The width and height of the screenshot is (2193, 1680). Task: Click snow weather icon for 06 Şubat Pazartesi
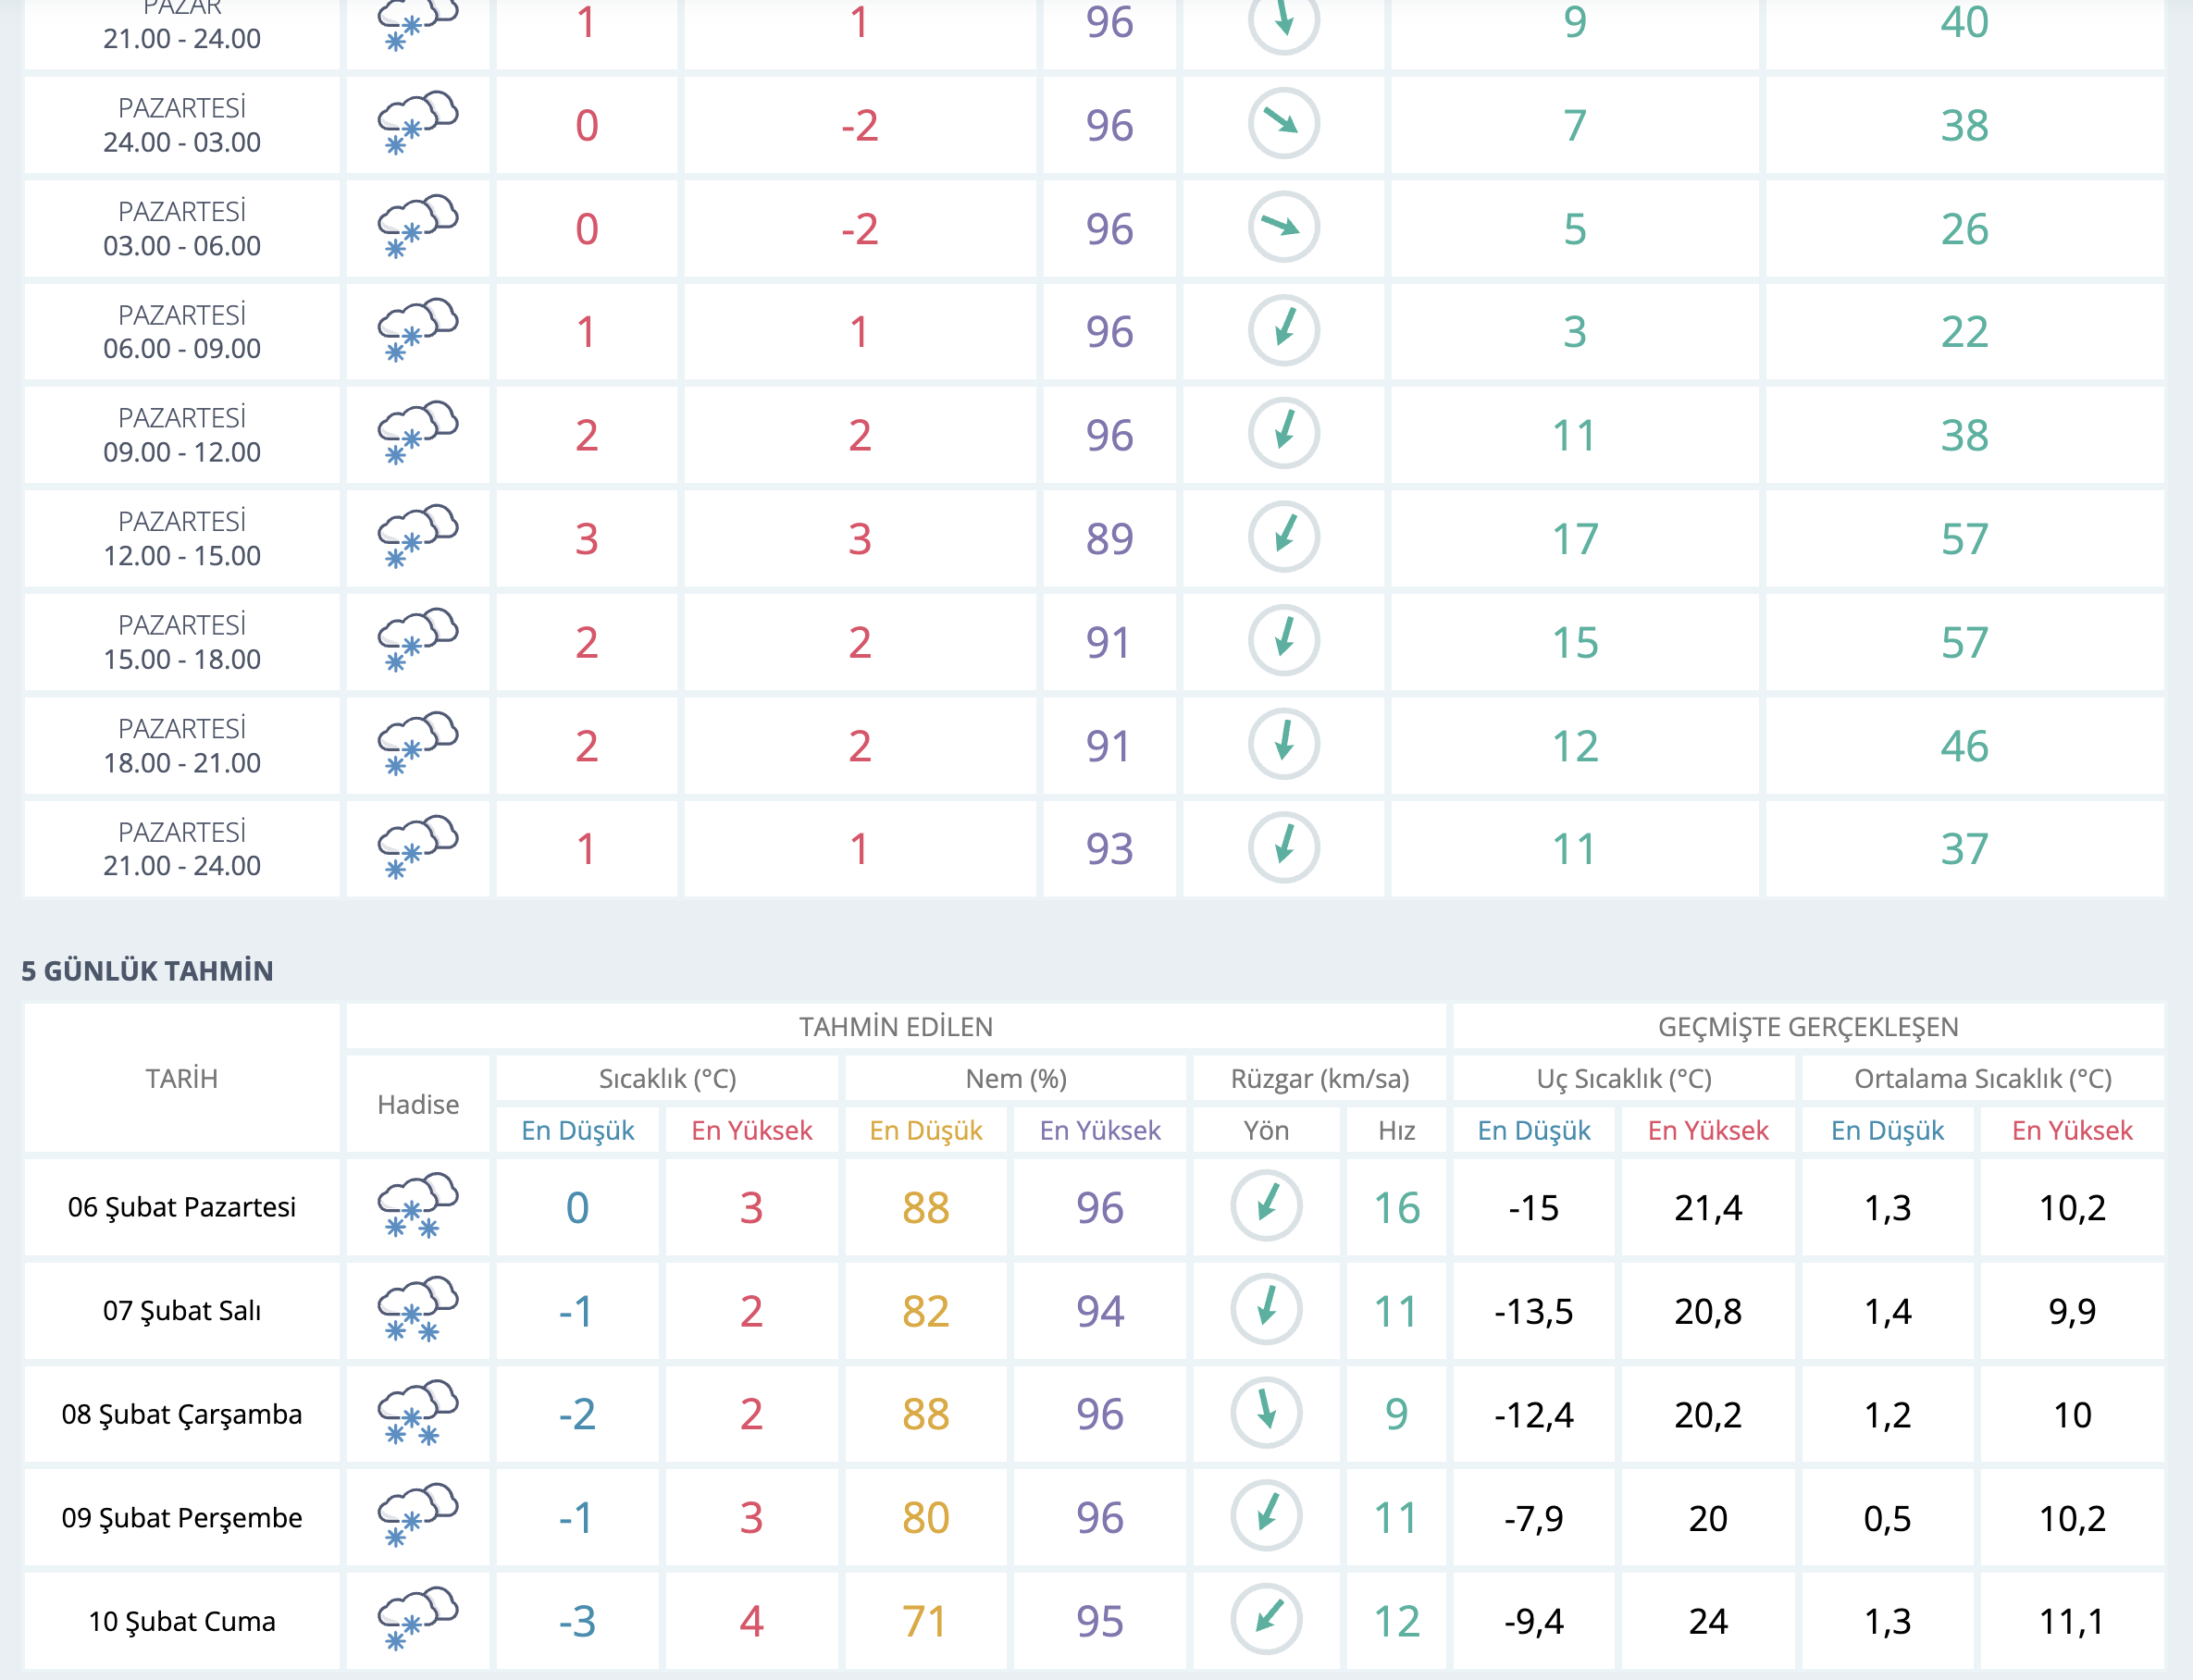[x=417, y=1206]
